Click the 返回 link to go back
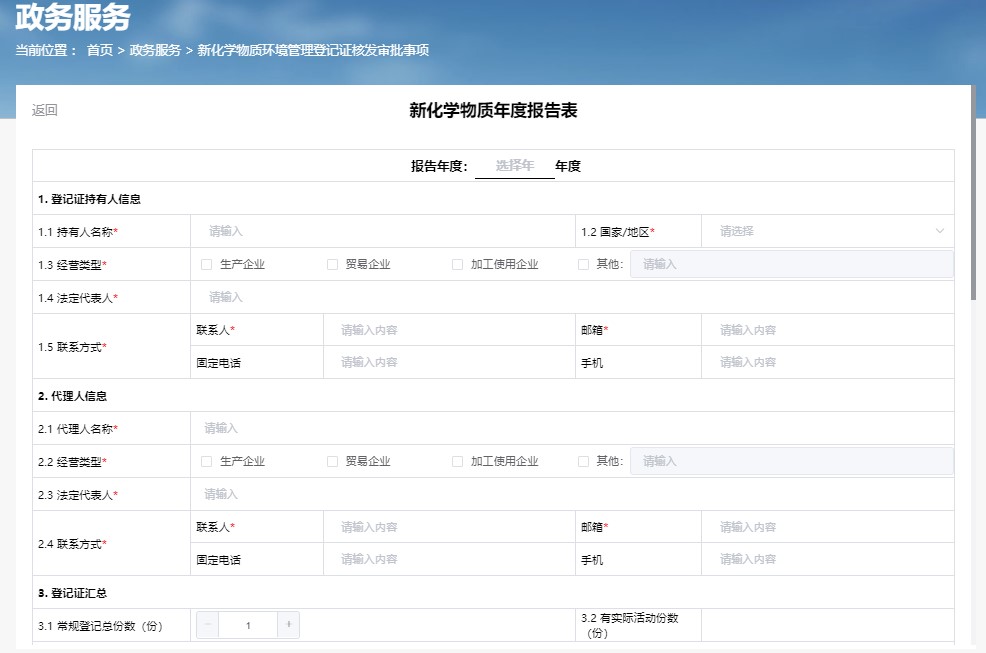 (44, 109)
